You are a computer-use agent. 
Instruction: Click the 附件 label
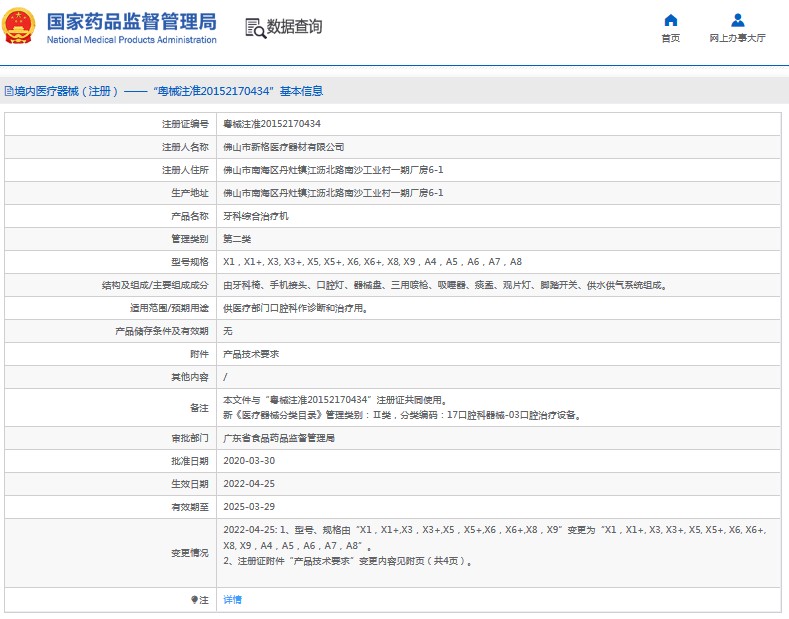coord(199,354)
